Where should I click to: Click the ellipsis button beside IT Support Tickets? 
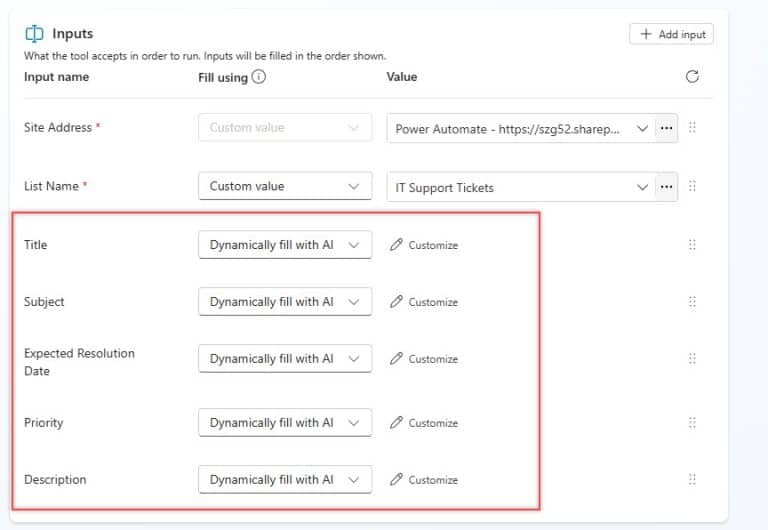667,186
